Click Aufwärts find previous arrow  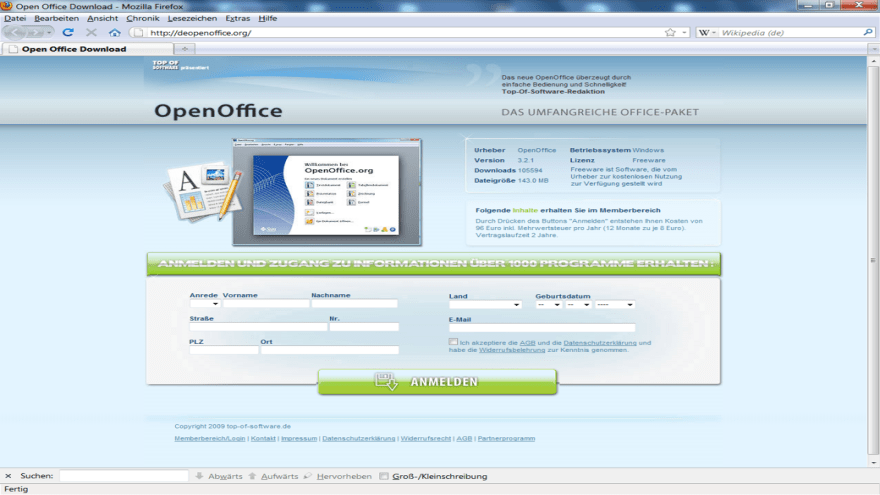(273, 476)
